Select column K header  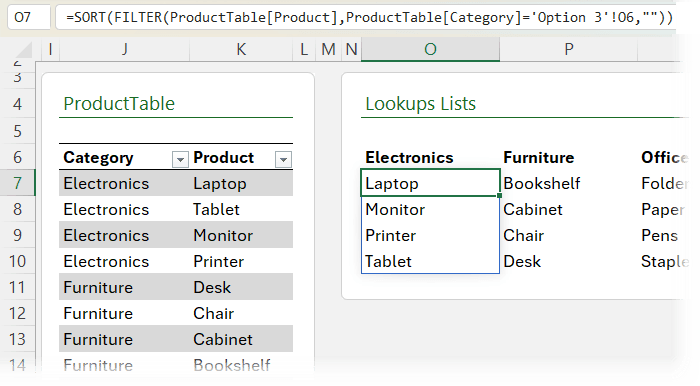tap(241, 49)
